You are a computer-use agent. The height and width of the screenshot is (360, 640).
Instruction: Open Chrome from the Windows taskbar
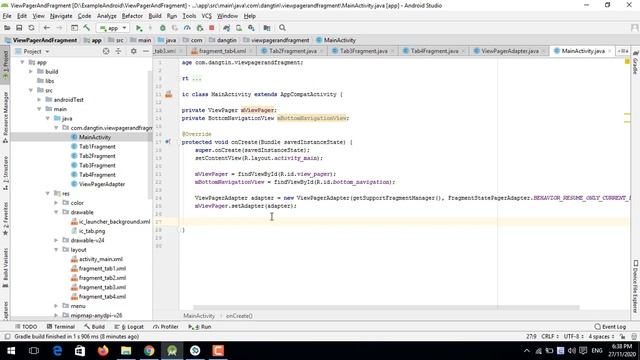tap(149, 351)
